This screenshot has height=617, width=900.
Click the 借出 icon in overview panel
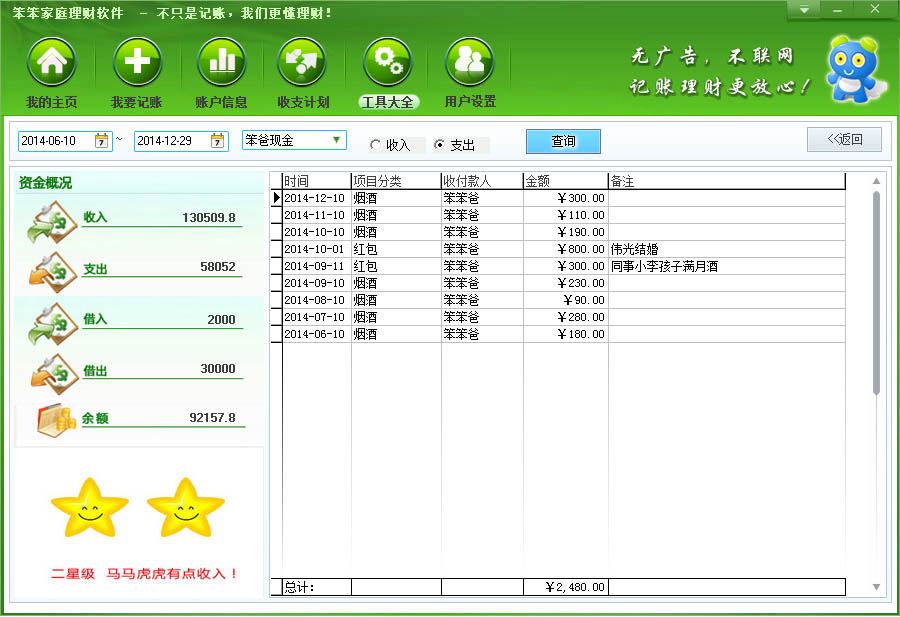51,371
